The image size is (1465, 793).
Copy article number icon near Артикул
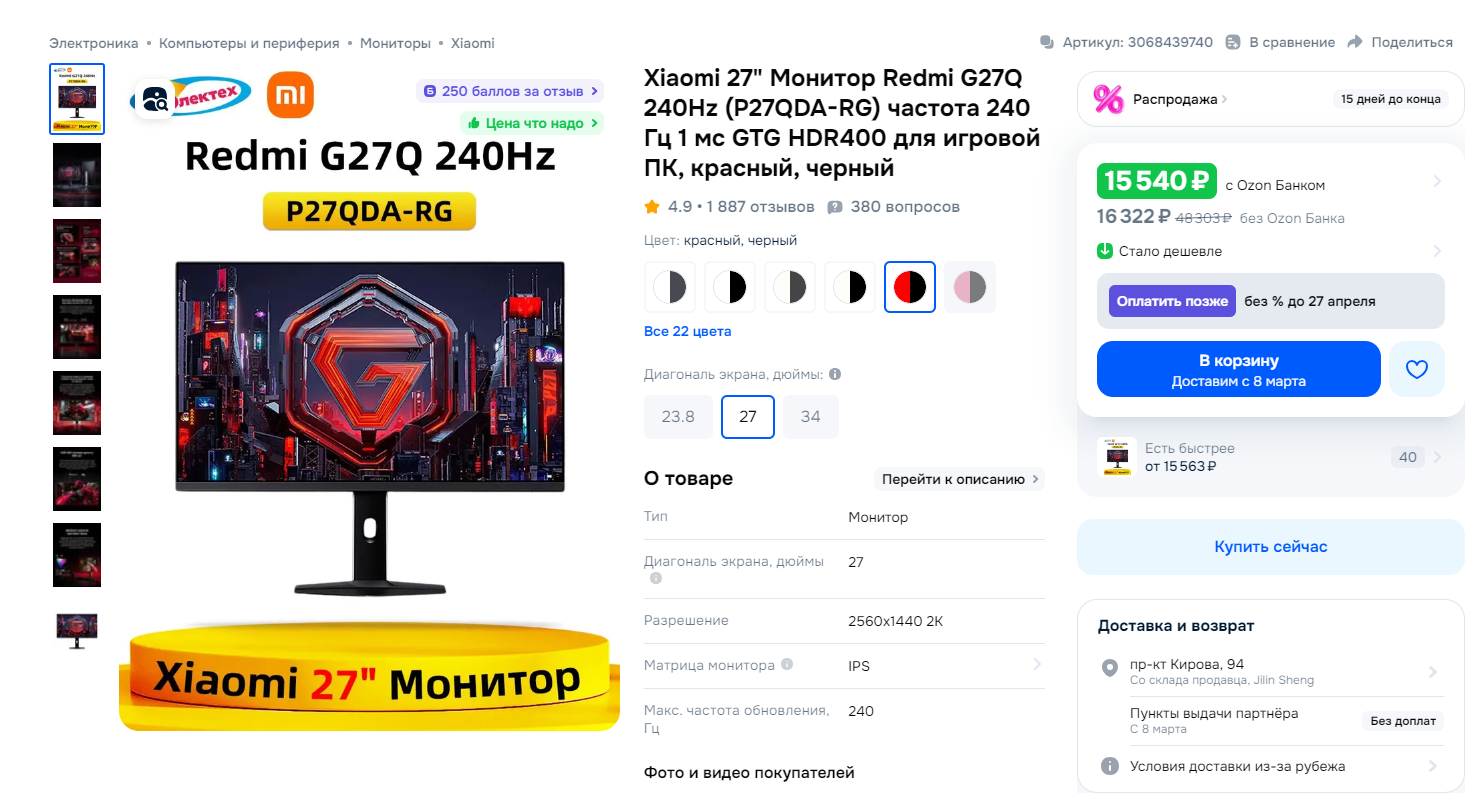coord(1047,42)
